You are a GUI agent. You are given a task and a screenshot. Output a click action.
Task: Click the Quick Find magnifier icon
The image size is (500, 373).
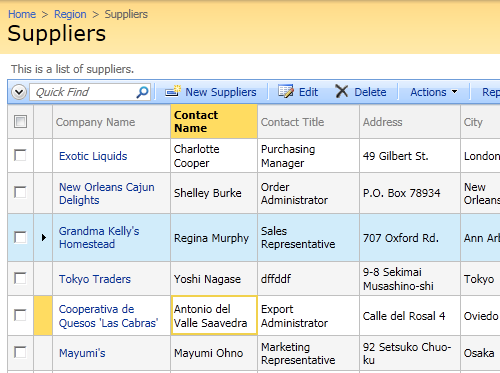click(142, 92)
